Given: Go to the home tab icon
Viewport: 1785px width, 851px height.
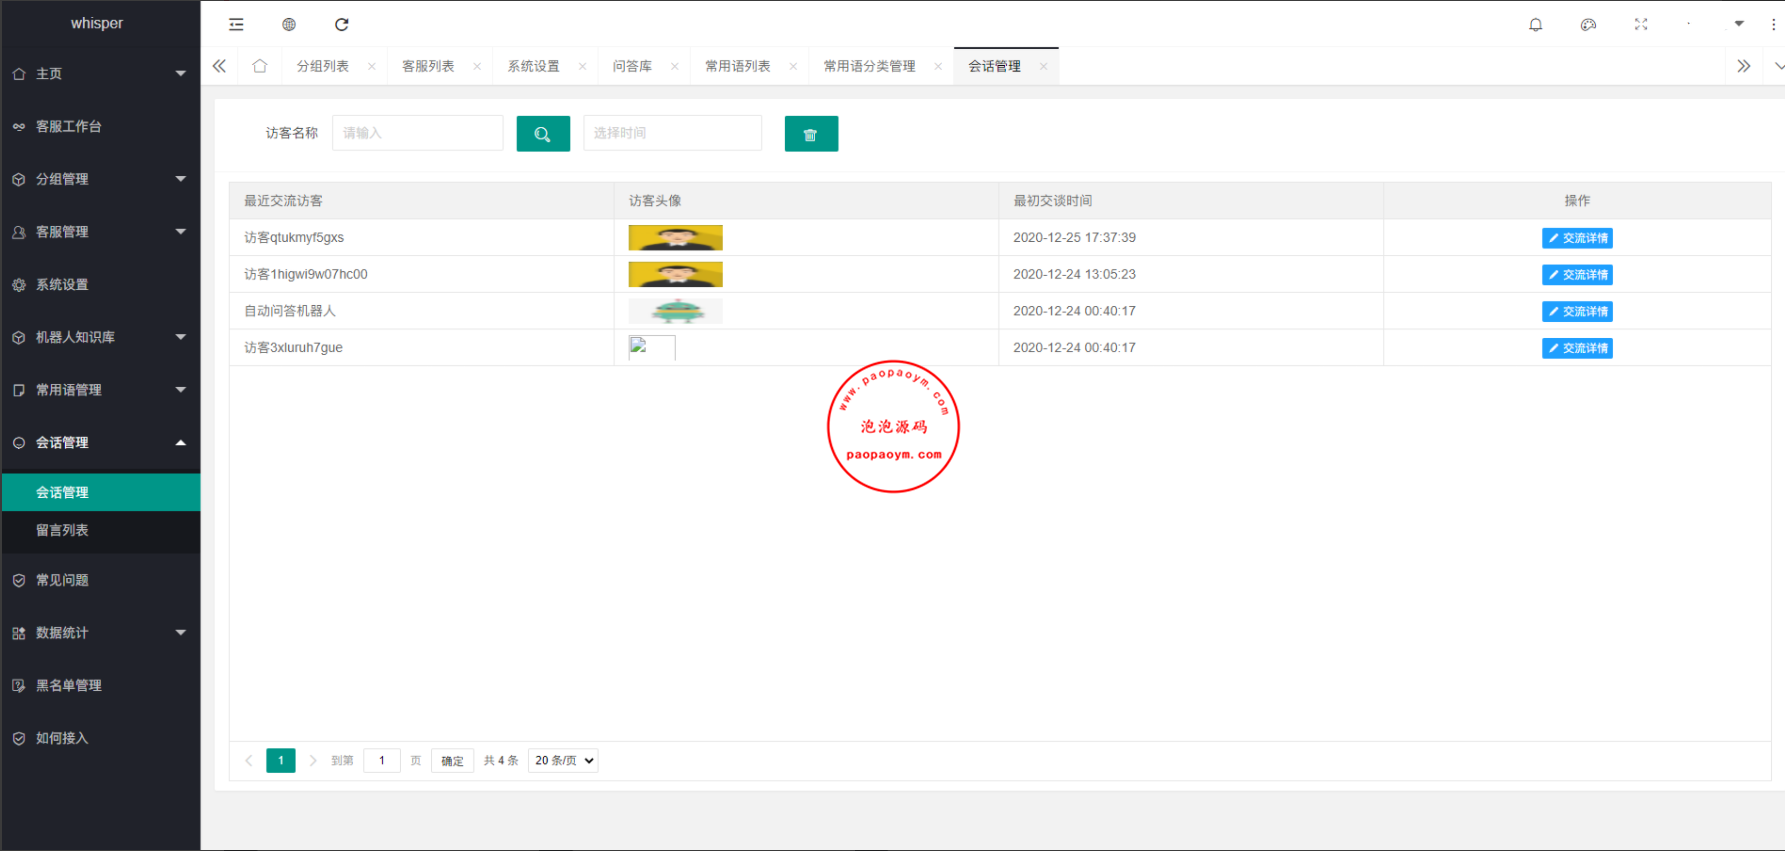Looking at the screenshot, I should click(x=260, y=66).
